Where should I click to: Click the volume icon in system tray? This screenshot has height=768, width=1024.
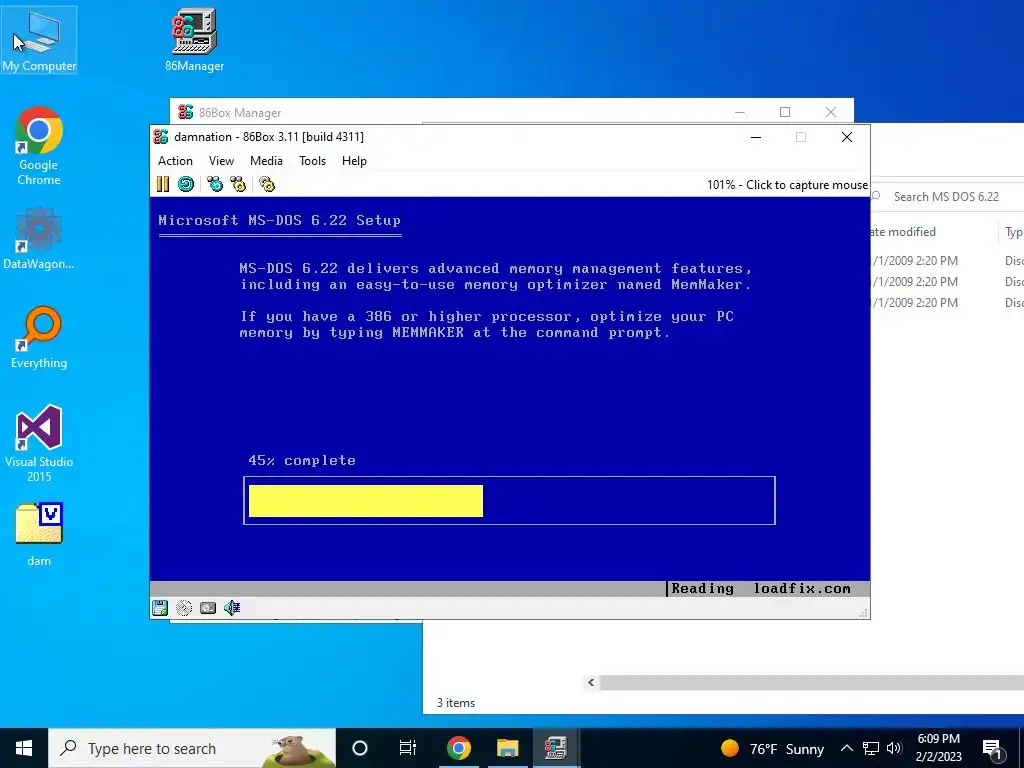894,748
